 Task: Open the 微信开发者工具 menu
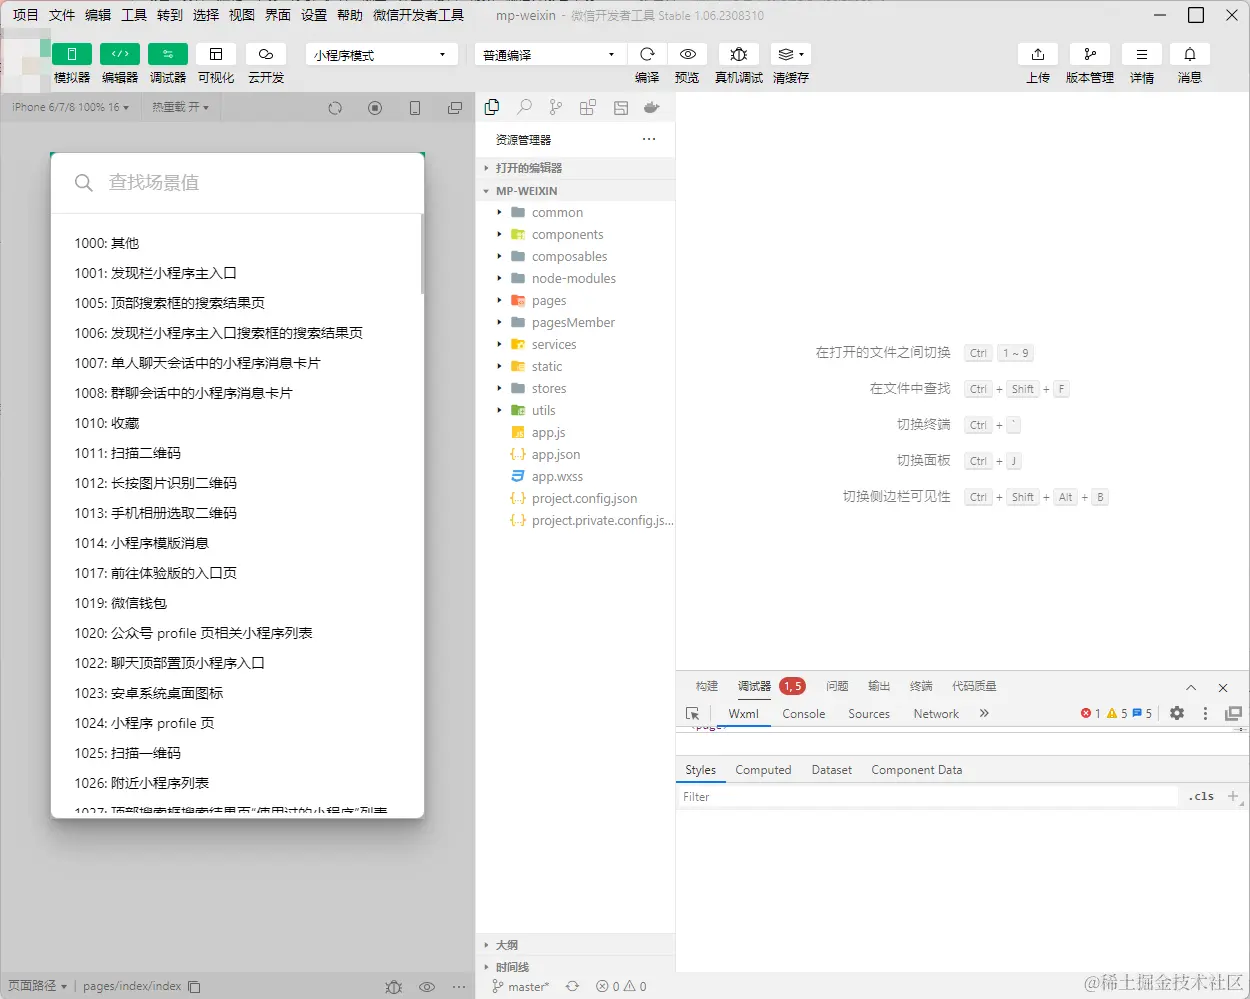418,15
